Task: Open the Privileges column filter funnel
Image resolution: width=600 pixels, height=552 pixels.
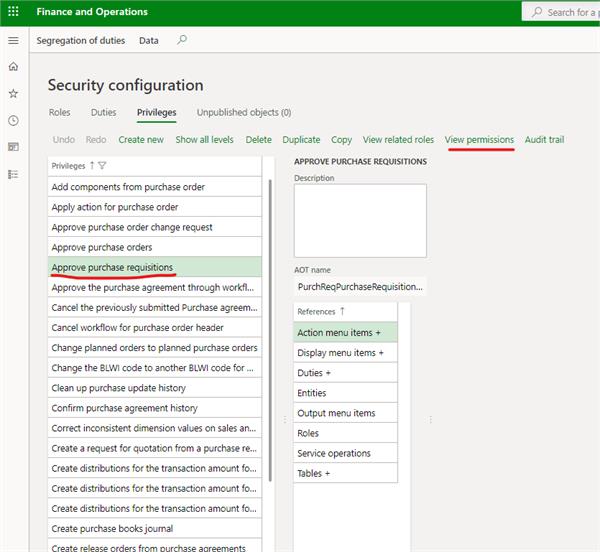Action: click(102, 165)
